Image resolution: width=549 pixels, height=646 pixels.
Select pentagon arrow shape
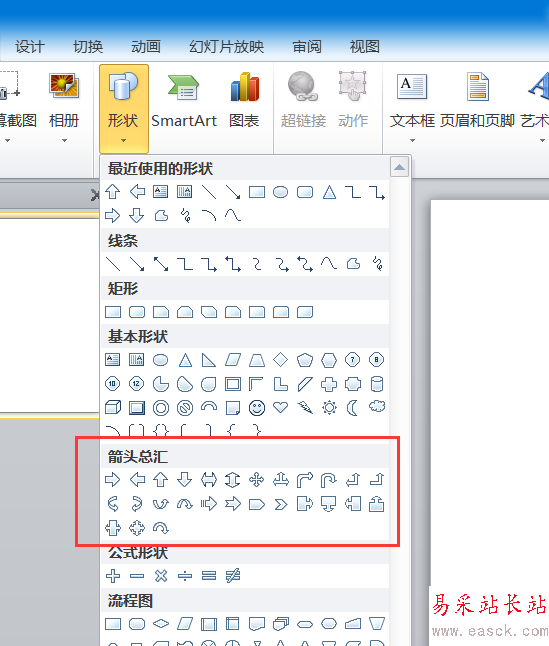tap(257, 503)
